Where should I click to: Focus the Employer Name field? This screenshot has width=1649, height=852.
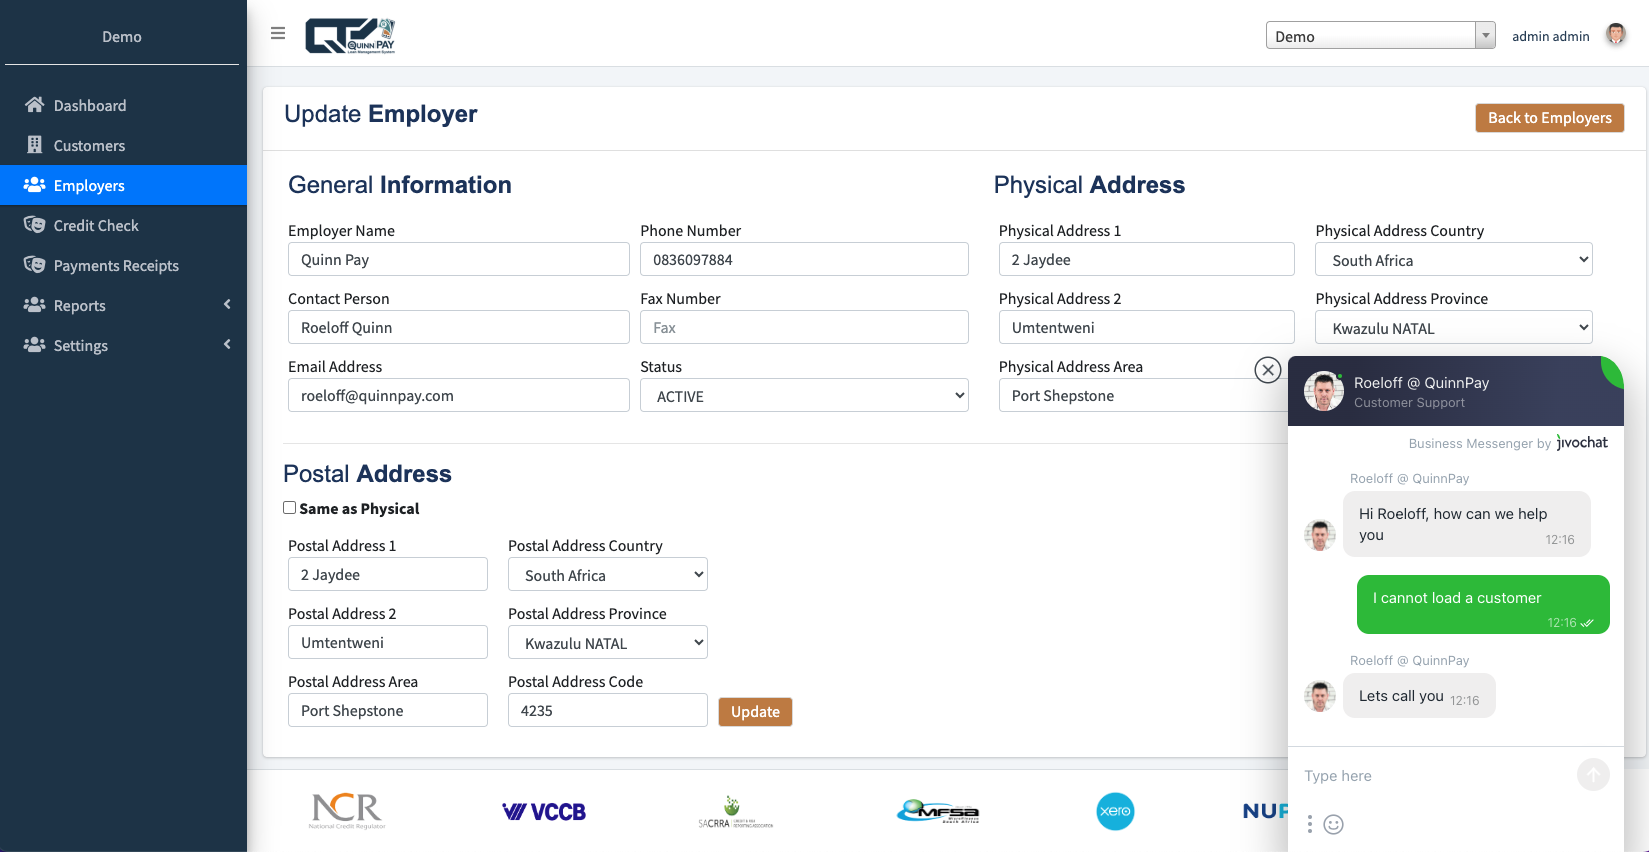coord(459,259)
